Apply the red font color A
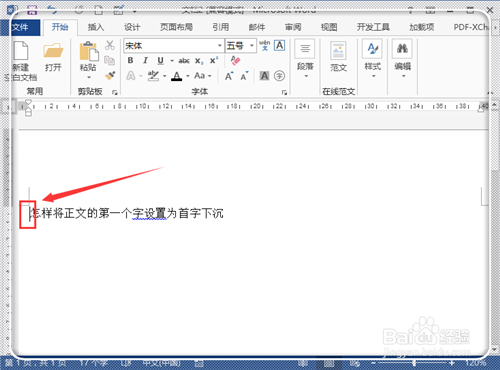 [177, 76]
